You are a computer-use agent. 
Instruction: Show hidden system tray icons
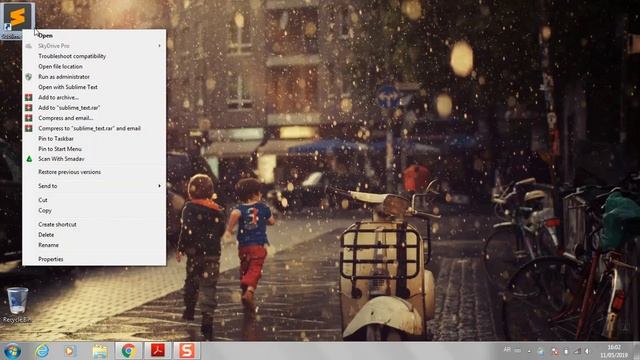coord(529,351)
